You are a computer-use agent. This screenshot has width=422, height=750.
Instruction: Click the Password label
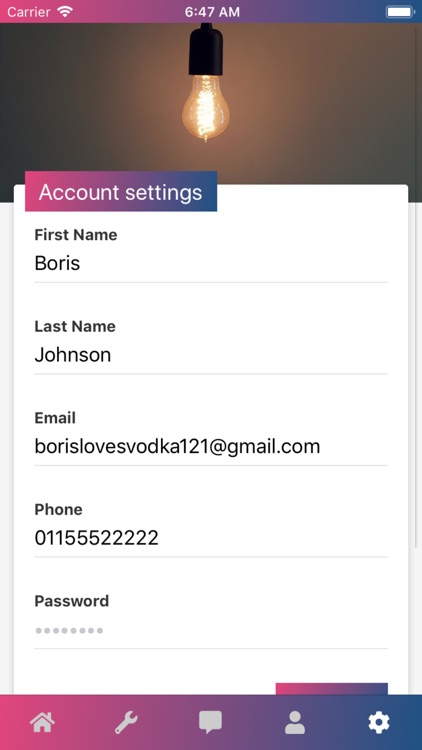[x=72, y=601]
